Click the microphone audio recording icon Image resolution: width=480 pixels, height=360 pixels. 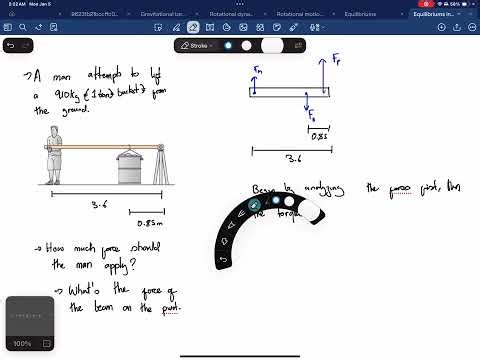pyautogui.click(x=314, y=27)
